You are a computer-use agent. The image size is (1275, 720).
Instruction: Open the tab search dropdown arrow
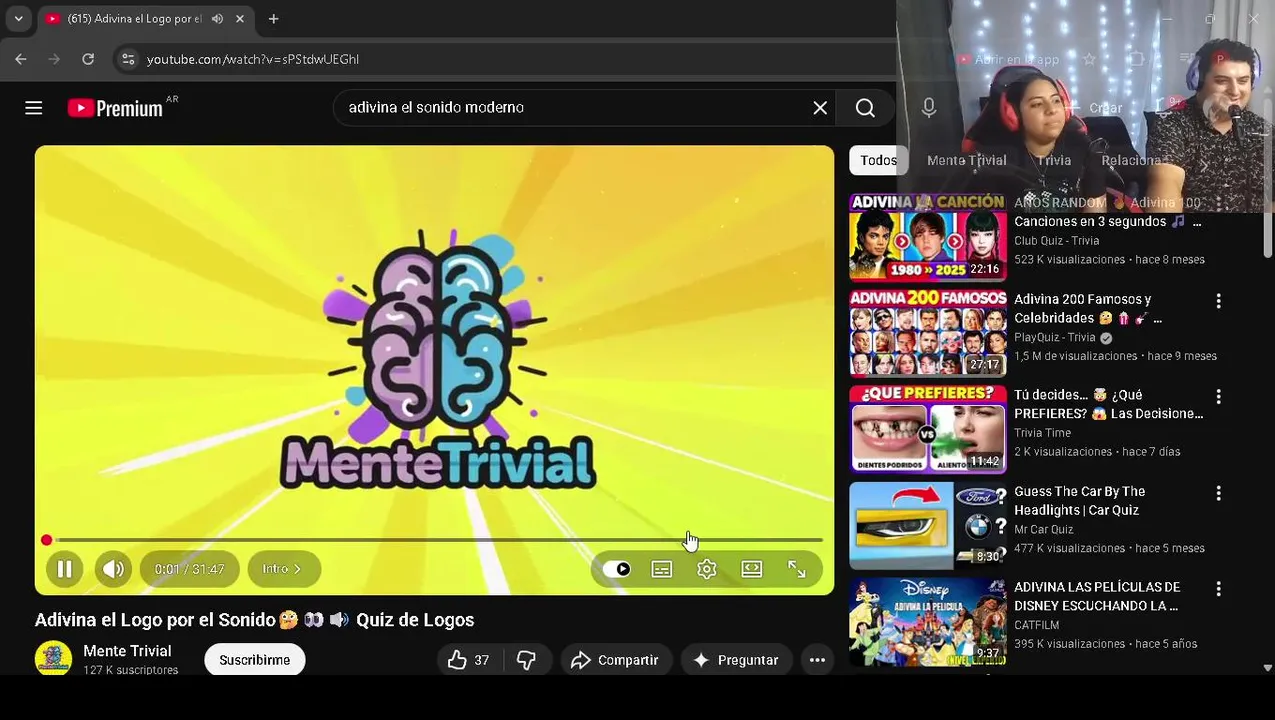(18, 19)
